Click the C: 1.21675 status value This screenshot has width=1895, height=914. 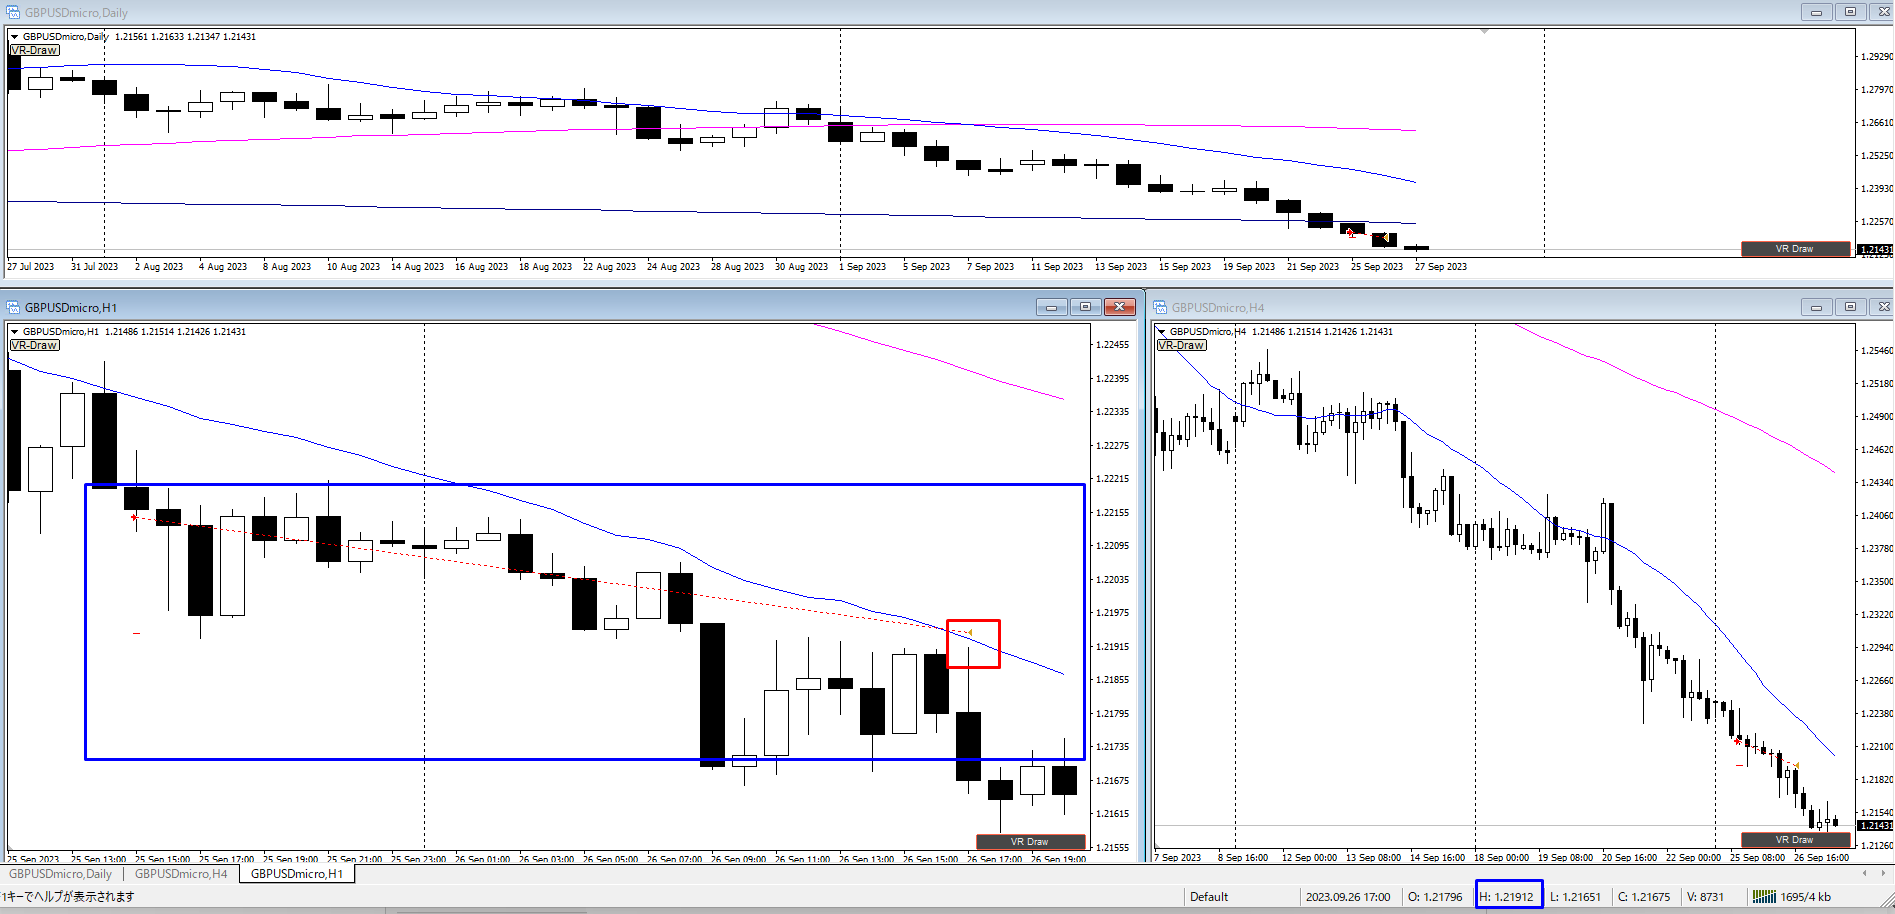(1644, 897)
